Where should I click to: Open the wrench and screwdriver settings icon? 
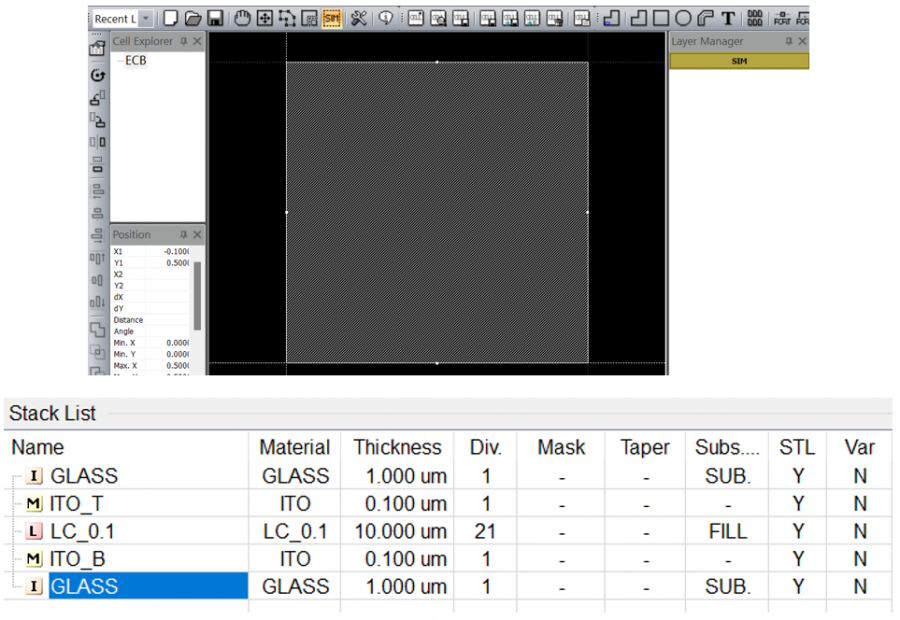(359, 18)
